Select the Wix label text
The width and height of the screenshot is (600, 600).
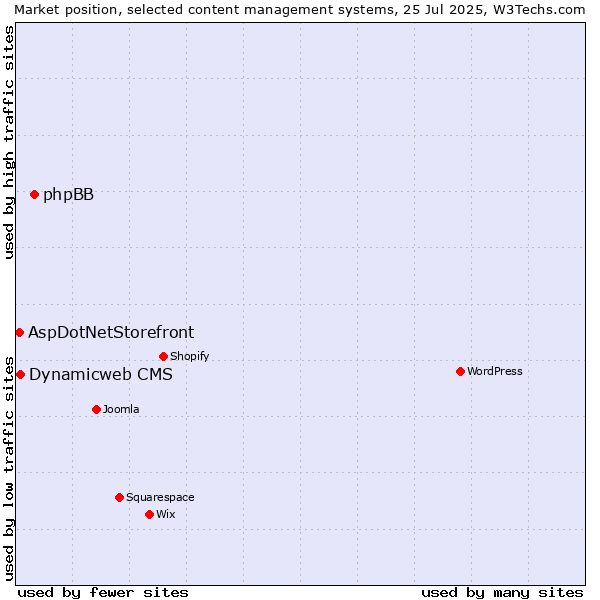pyautogui.click(x=166, y=514)
